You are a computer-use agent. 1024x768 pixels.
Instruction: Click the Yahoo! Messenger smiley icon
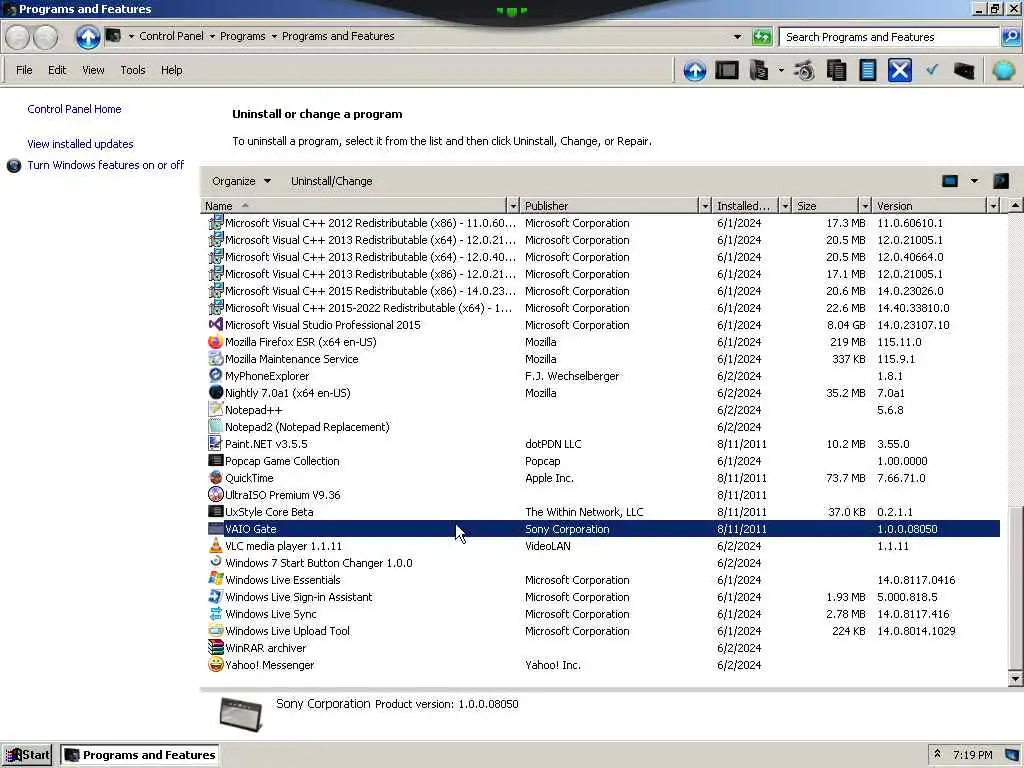point(216,664)
